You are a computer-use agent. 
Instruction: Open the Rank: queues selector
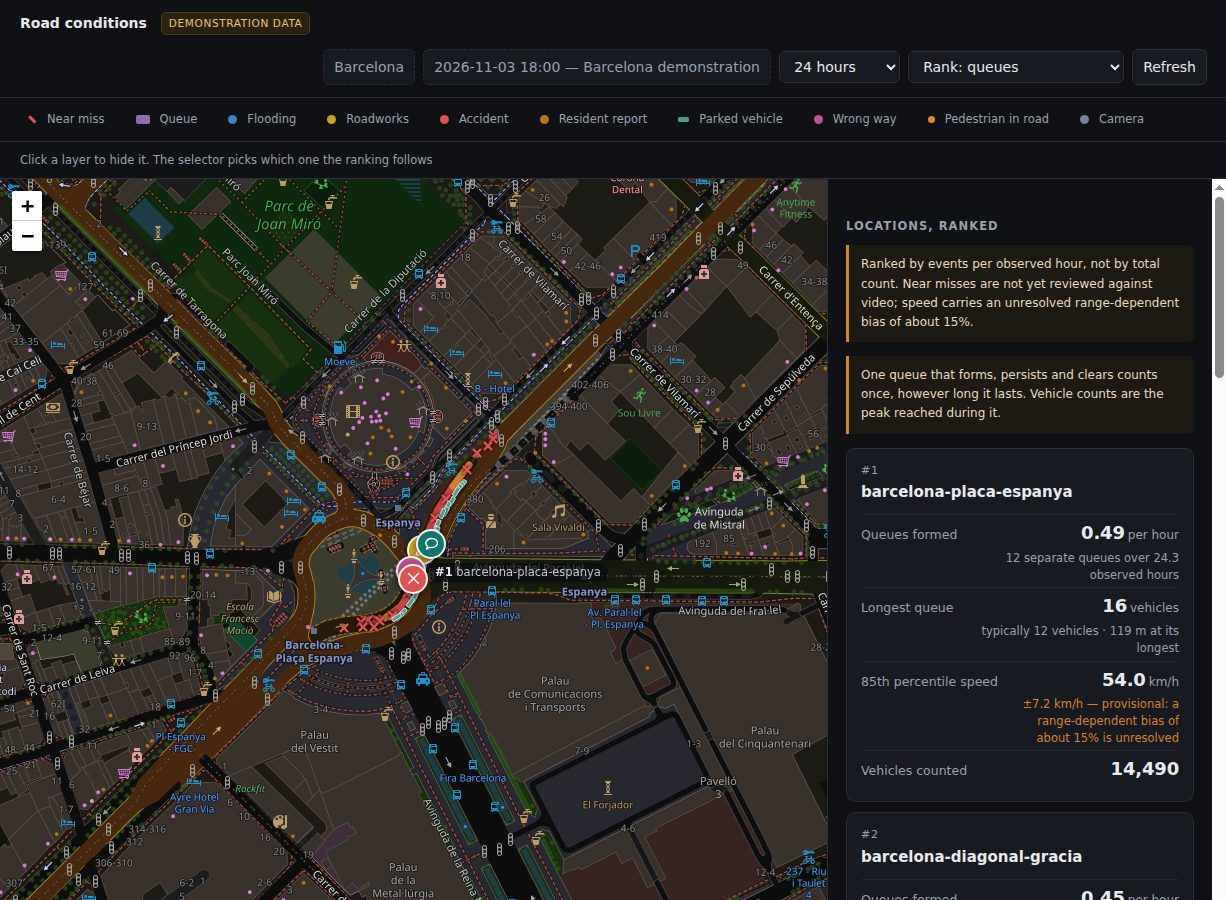[x=1016, y=67]
